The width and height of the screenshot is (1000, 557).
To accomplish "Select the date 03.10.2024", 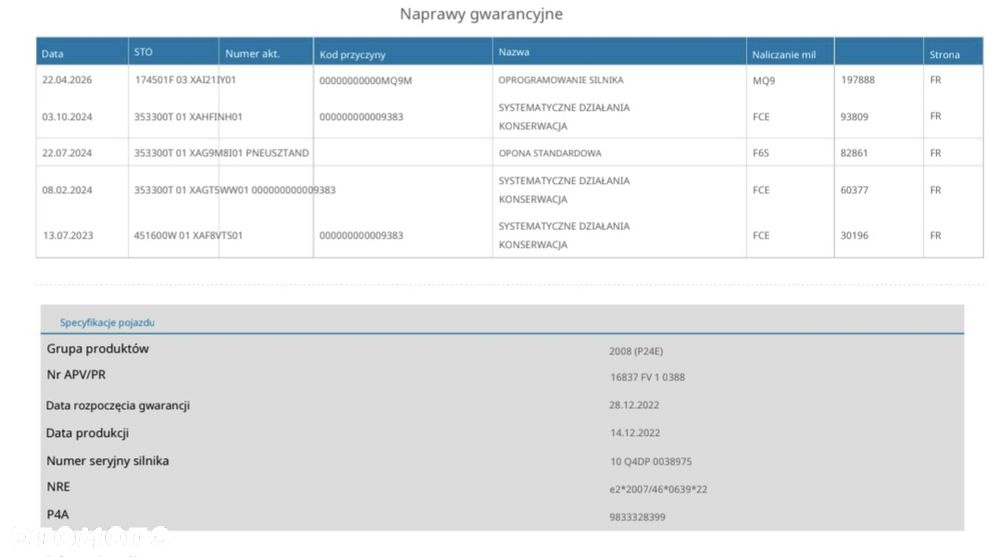I will 67,117.
